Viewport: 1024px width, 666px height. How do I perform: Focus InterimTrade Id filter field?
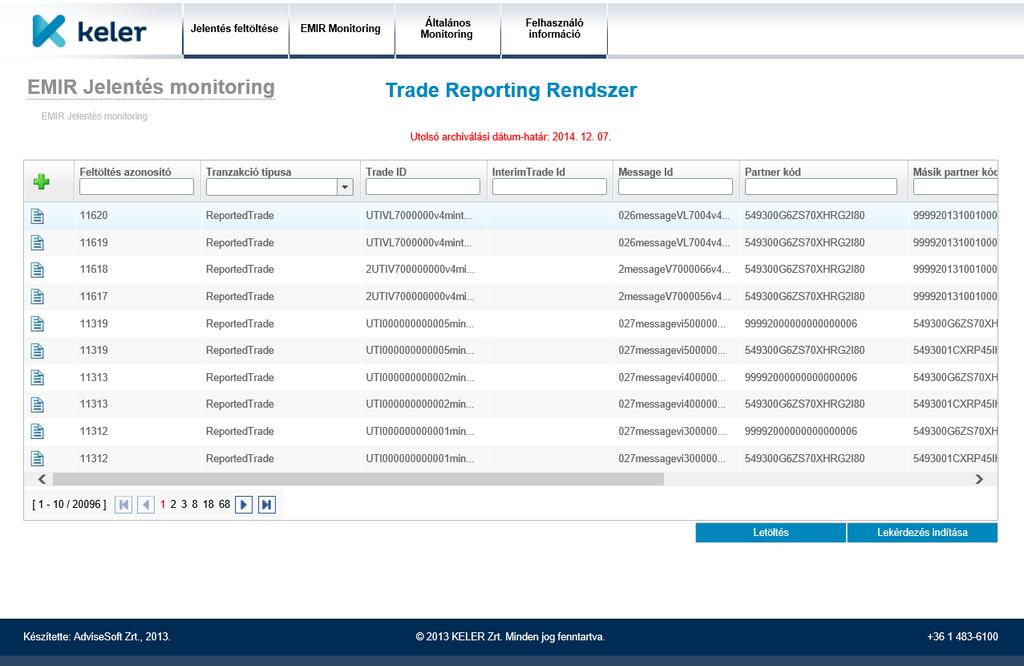[549, 187]
